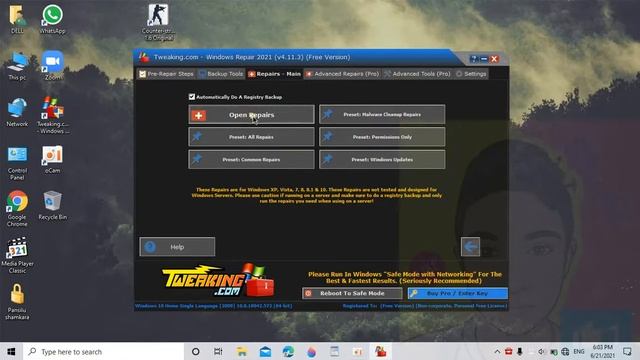
Task: Select Preset: Malware Cleanup Repairs
Action: (382, 115)
